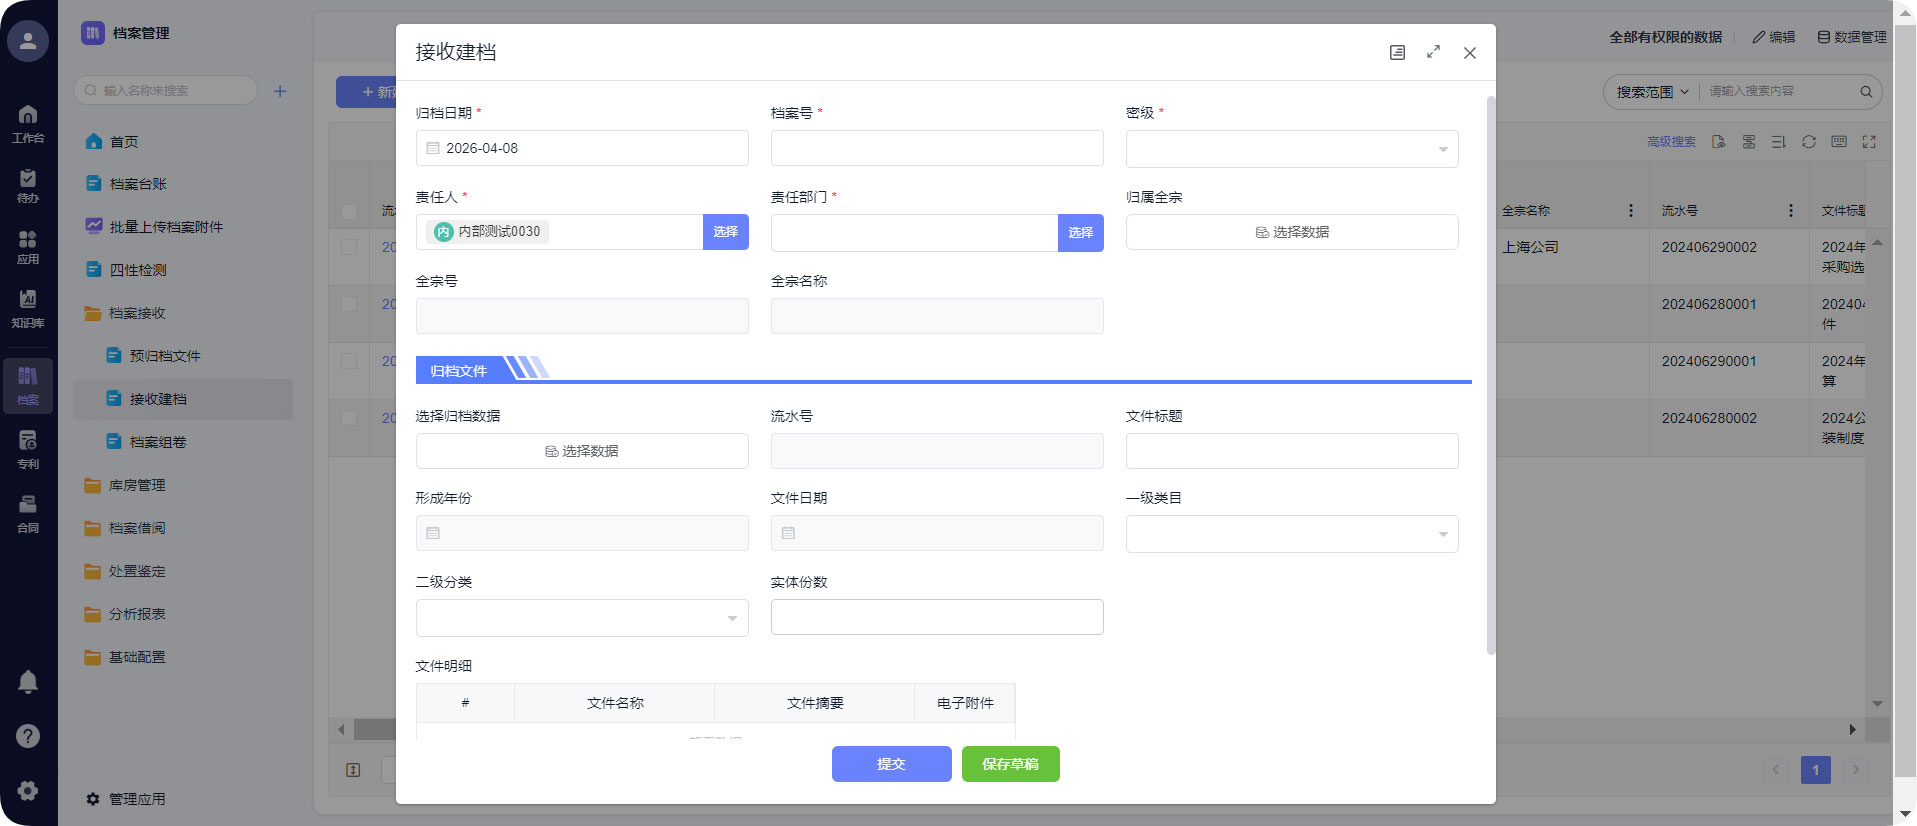Toggle the select-all header checkbox
The height and width of the screenshot is (826, 1917).
[x=349, y=211]
